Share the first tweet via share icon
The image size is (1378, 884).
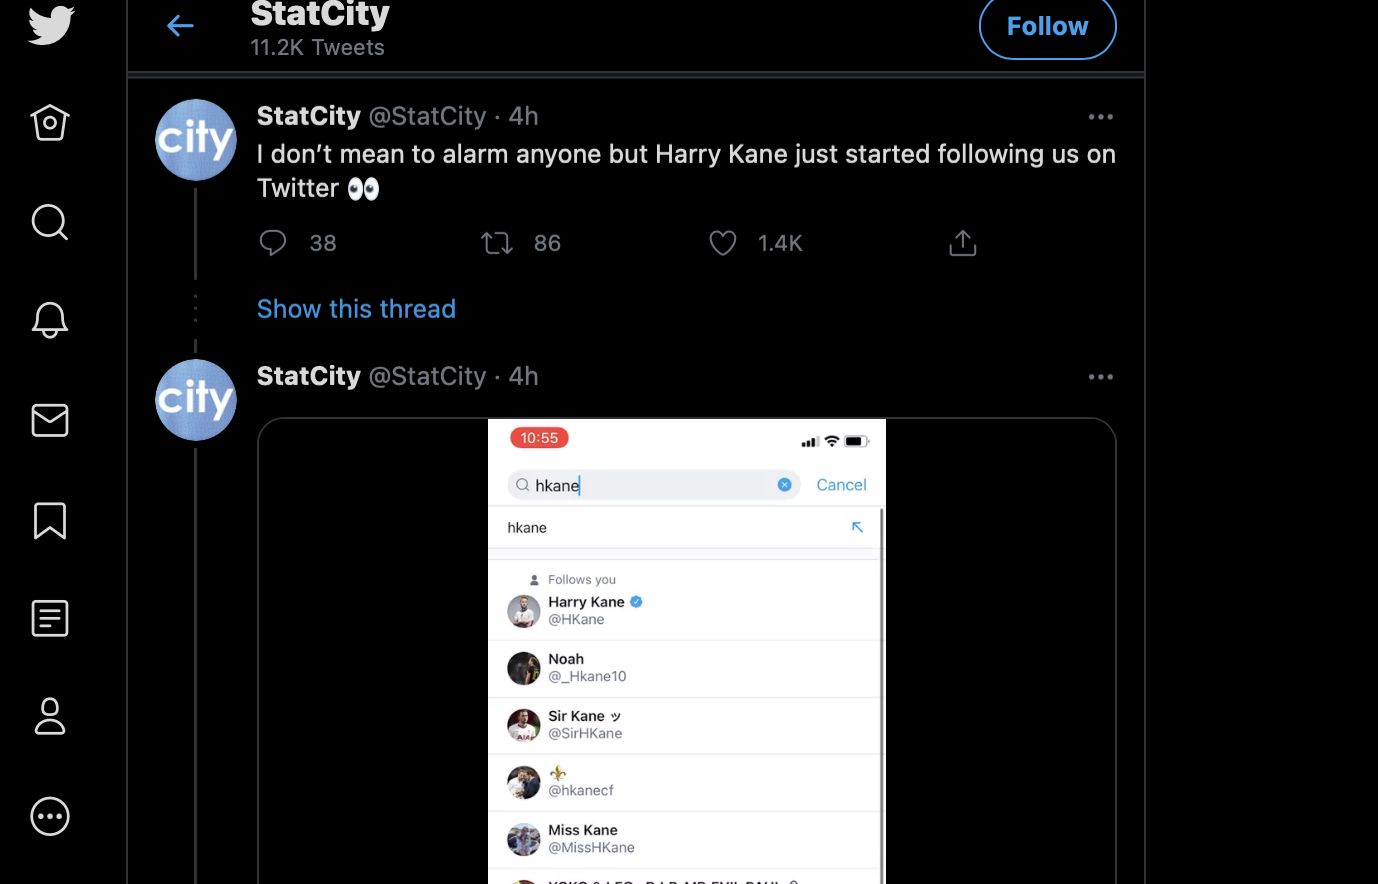(962, 243)
